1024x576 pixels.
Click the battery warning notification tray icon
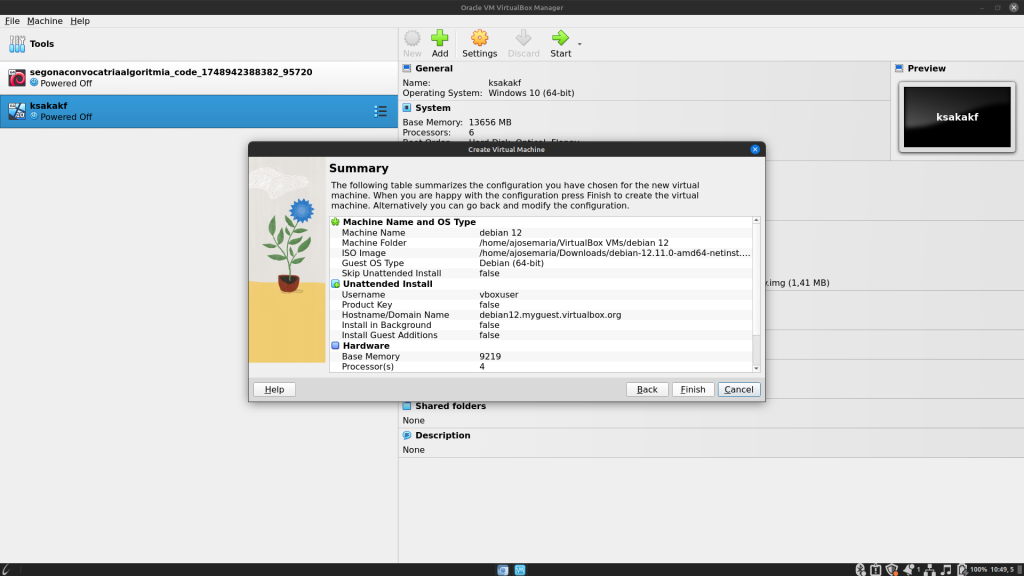point(876,569)
